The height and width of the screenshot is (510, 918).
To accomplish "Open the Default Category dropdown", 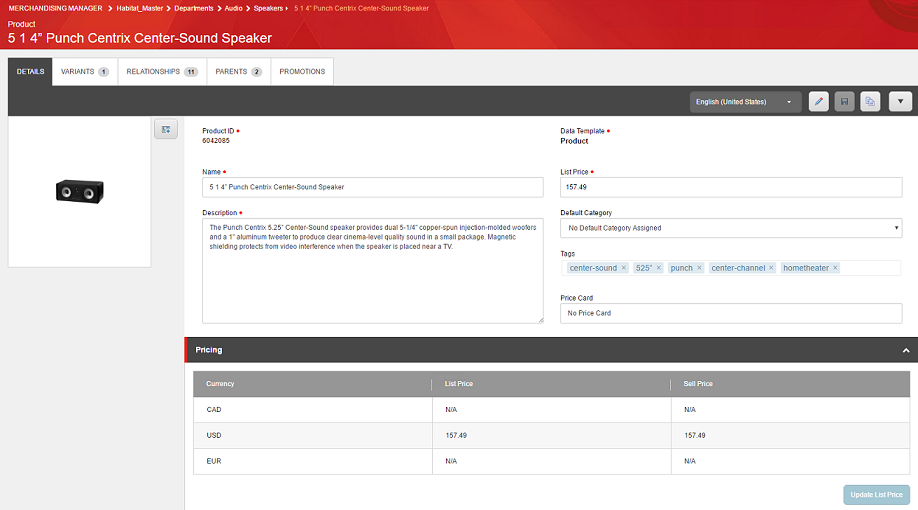I will pos(731,228).
